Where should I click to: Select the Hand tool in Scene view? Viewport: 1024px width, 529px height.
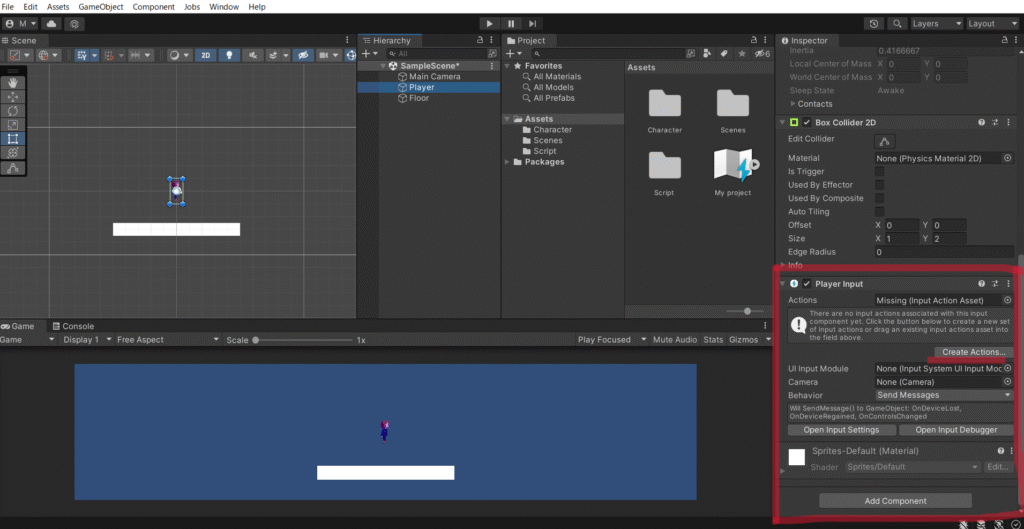(x=14, y=83)
